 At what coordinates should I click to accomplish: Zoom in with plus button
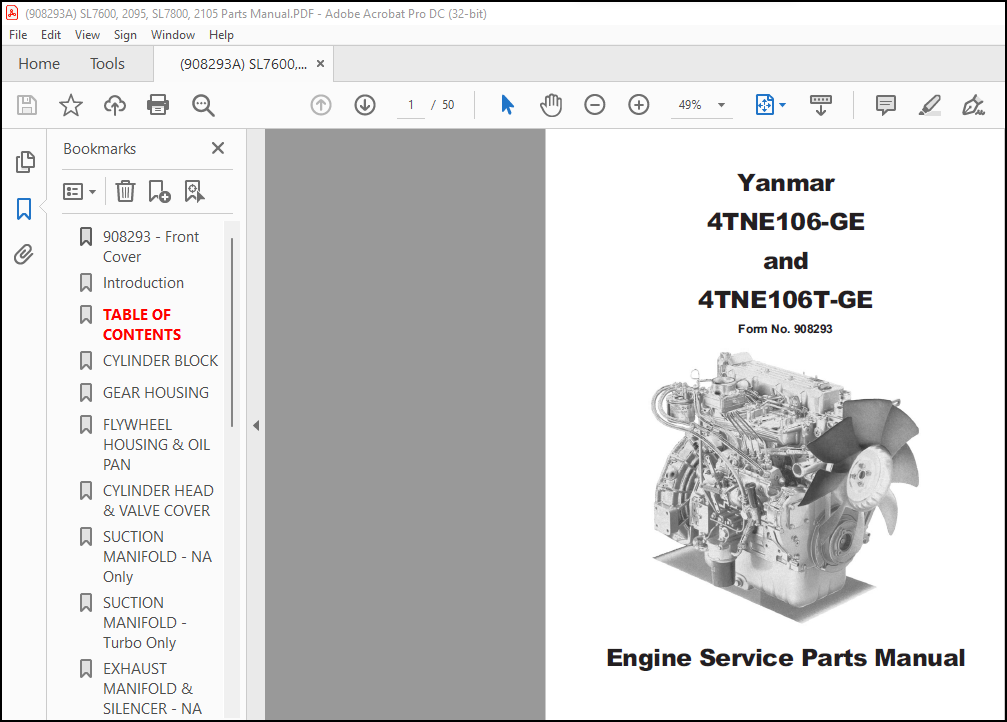638,105
